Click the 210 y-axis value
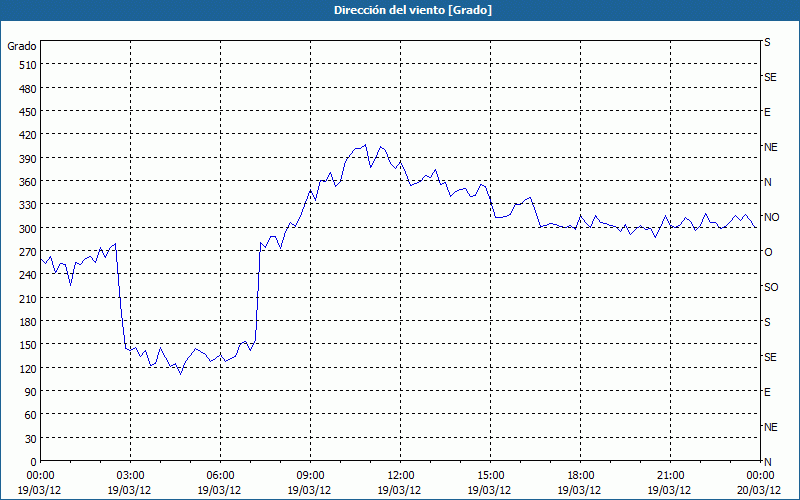Viewport: 800px width, 500px height. (29, 298)
